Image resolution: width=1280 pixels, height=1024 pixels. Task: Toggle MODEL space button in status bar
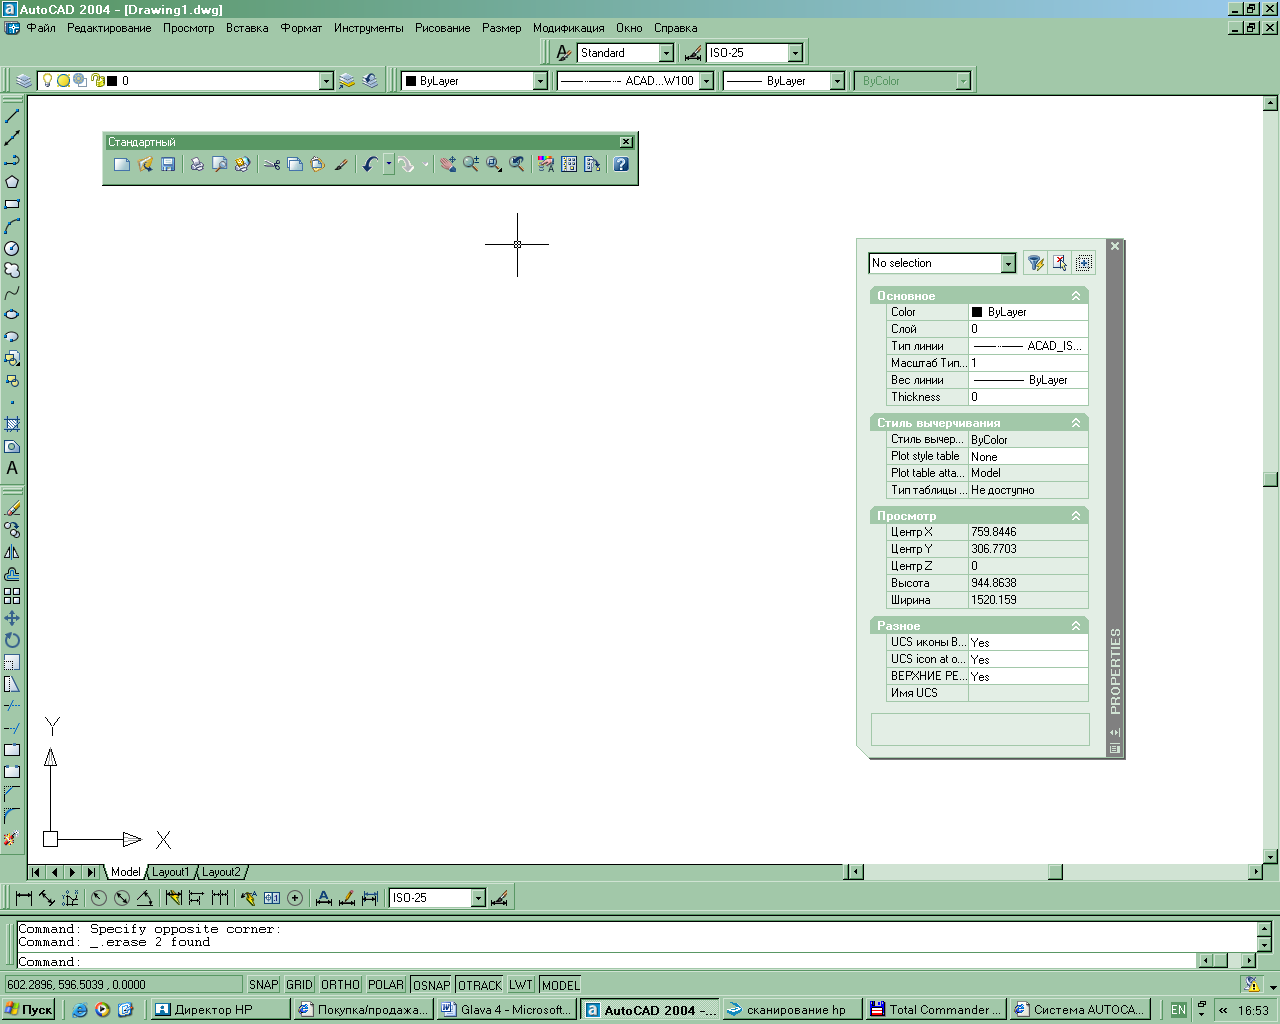(x=560, y=985)
